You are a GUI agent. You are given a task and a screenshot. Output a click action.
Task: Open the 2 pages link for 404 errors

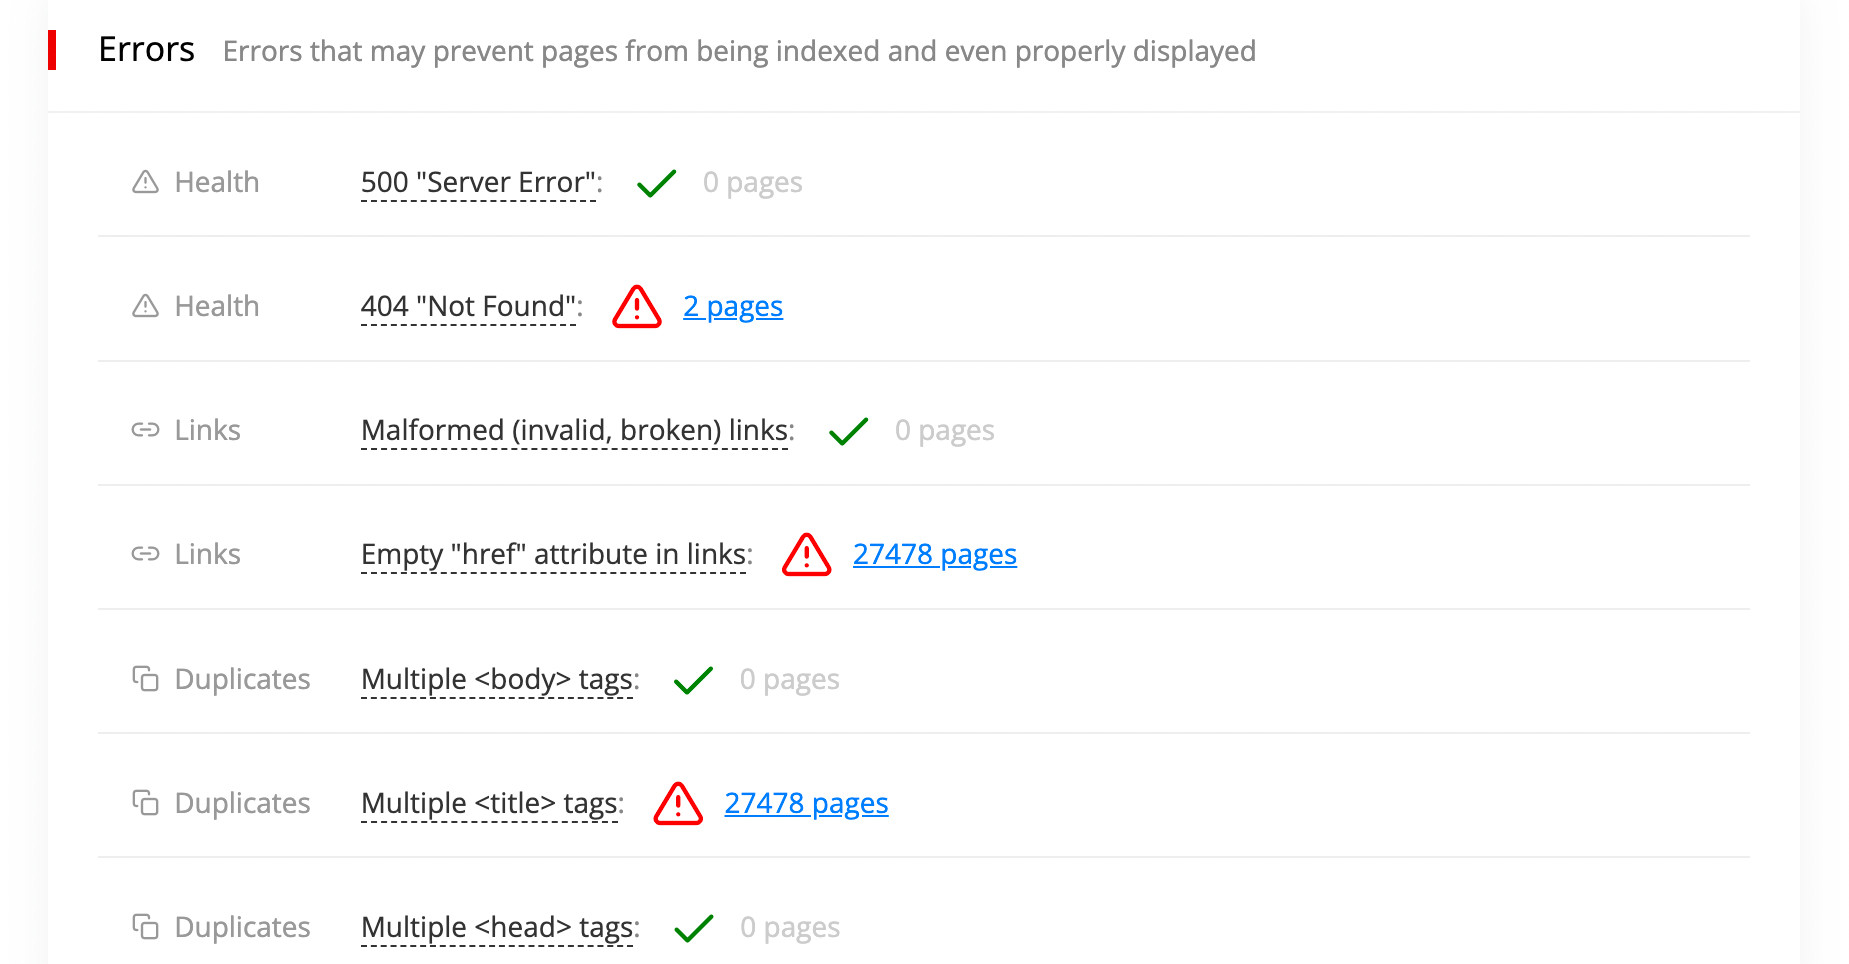click(733, 306)
